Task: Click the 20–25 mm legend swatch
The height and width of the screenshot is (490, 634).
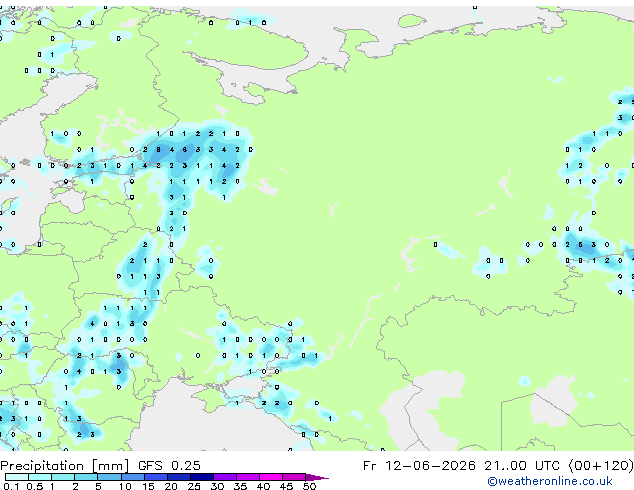Action: 178,477
